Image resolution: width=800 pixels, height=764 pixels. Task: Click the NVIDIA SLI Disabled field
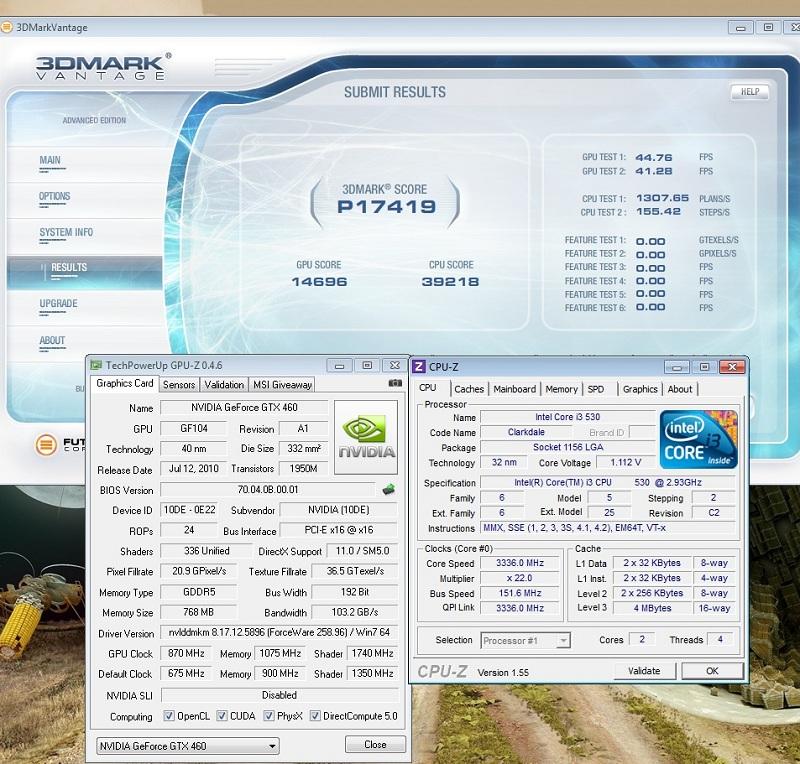[279, 695]
